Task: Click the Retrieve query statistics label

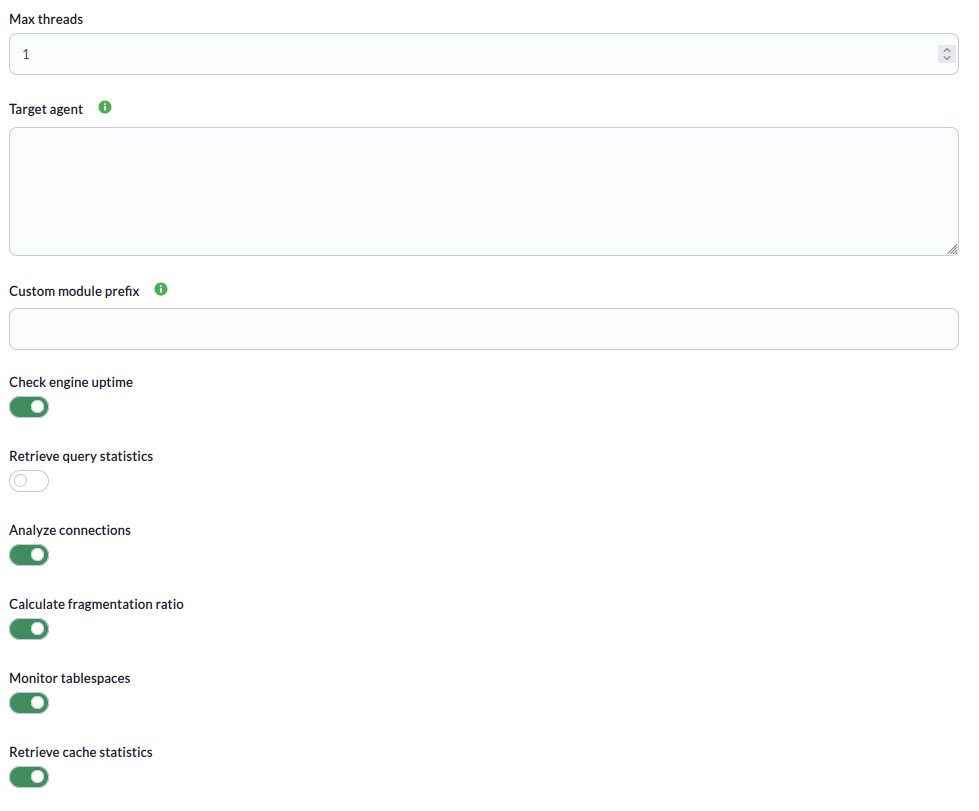Action: pos(81,456)
